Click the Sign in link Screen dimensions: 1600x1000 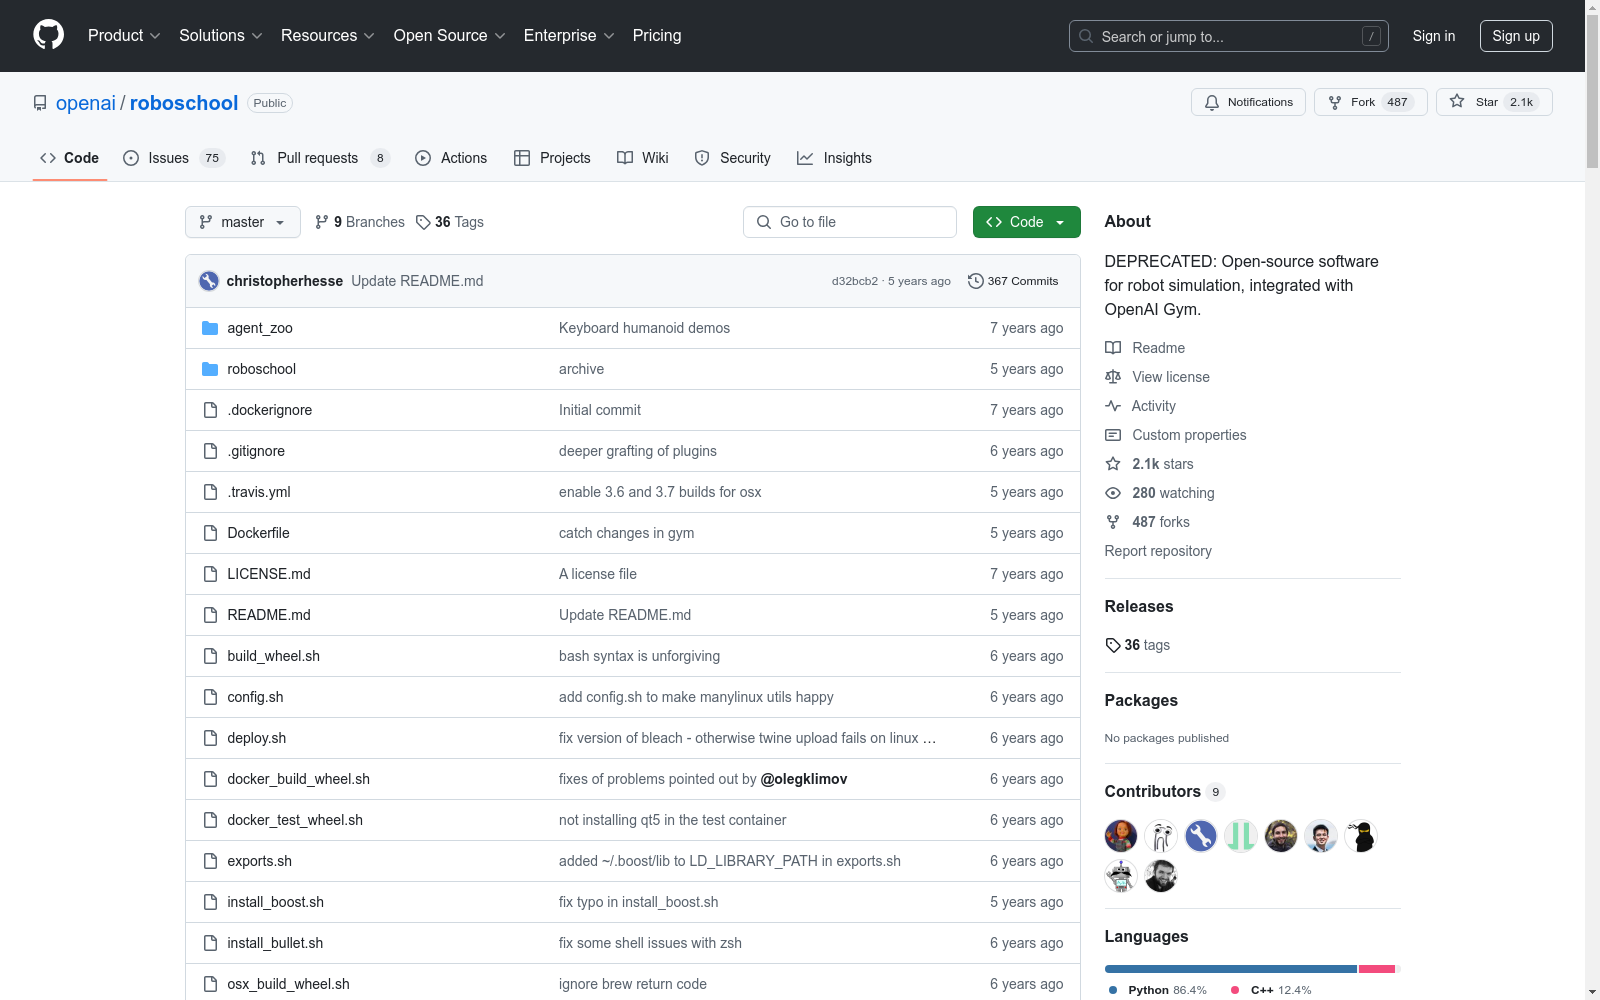click(x=1434, y=36)
